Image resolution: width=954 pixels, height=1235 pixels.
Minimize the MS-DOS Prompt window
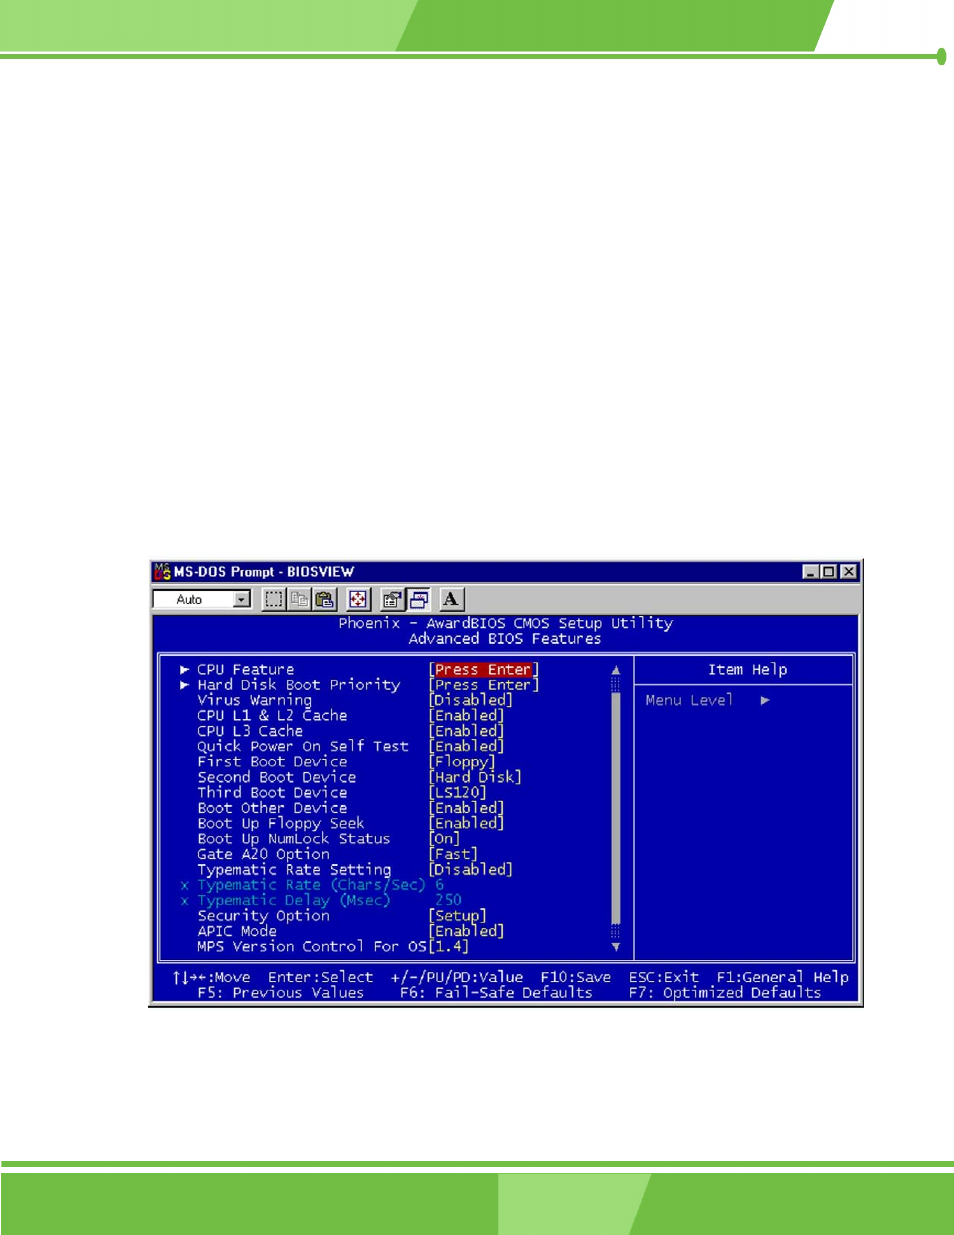coord(811,572)
